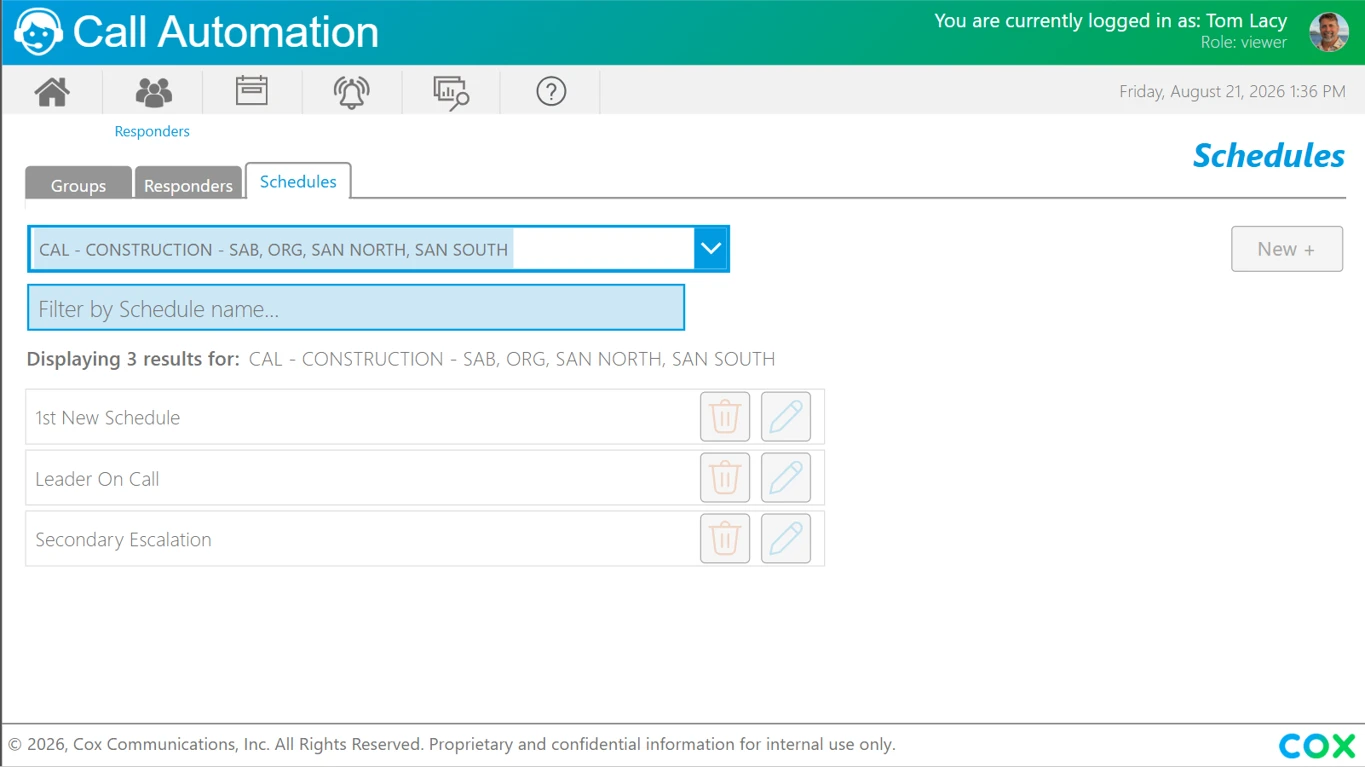1365x767 pixels.
Task: Open the CAL - CONSTRUCTION group selector
Action: pyautogui.click(x=378, y=249)
